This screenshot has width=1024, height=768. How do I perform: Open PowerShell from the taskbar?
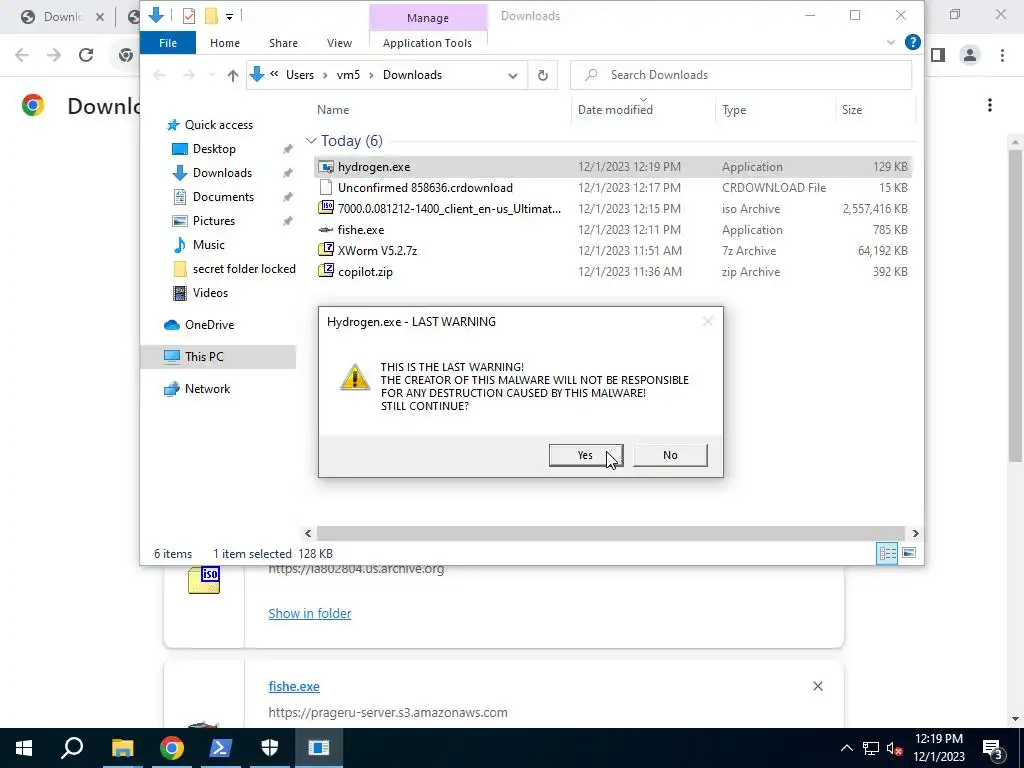click(220, 748)
